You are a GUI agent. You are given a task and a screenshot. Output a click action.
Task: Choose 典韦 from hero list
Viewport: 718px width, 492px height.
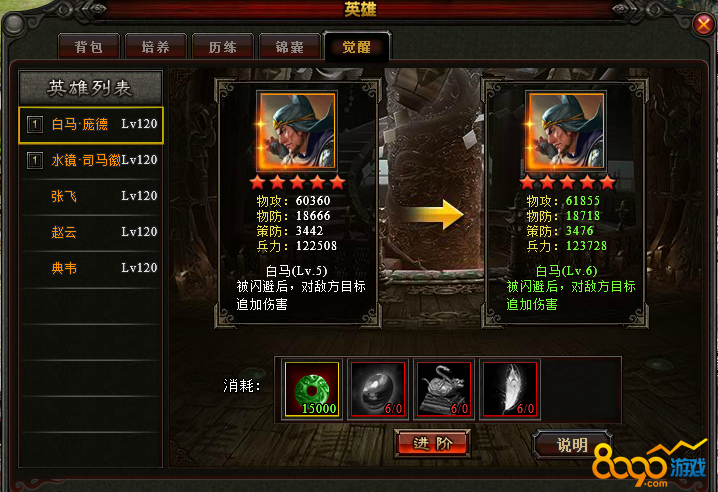(x=91, y=268)
